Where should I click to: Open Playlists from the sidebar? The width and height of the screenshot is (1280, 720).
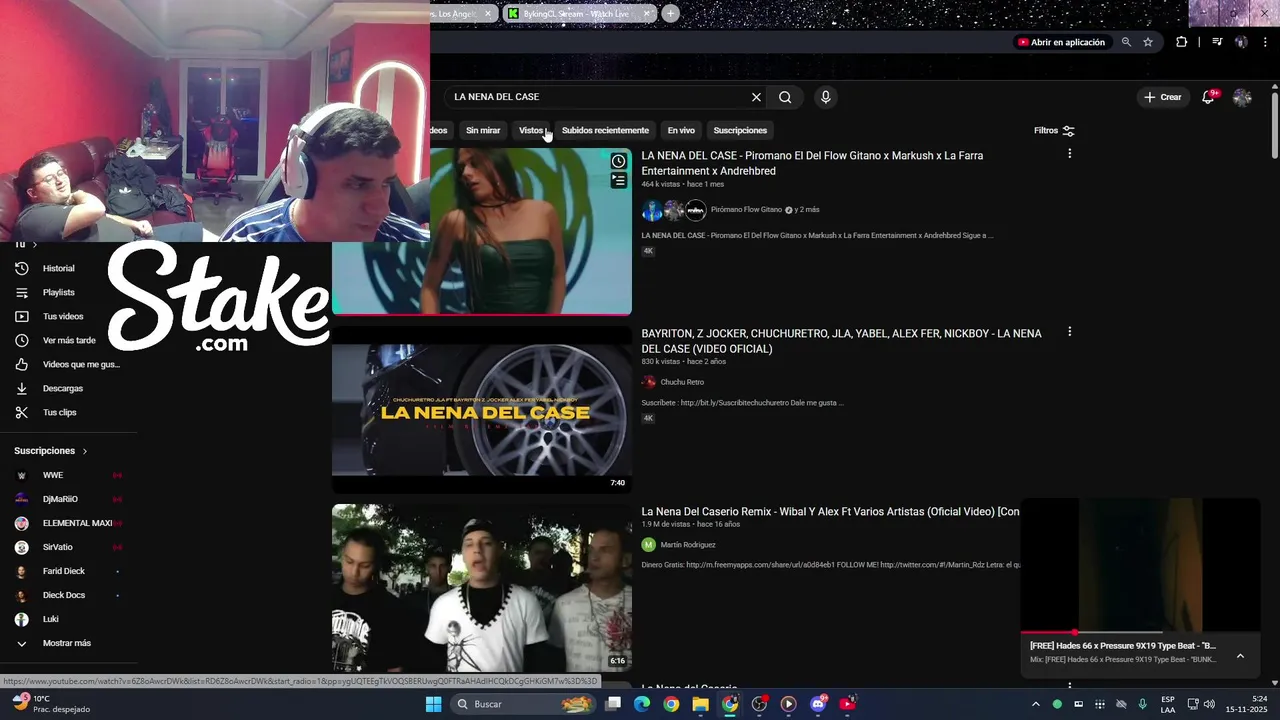58,292
